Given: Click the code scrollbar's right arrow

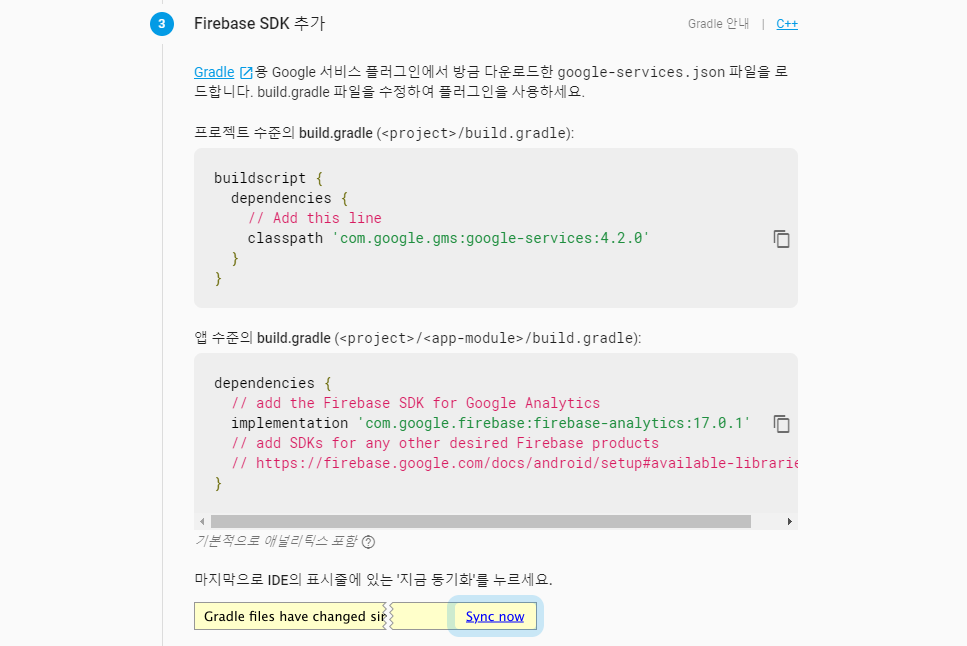Looking at the screenshot, I should pos(789,521).
